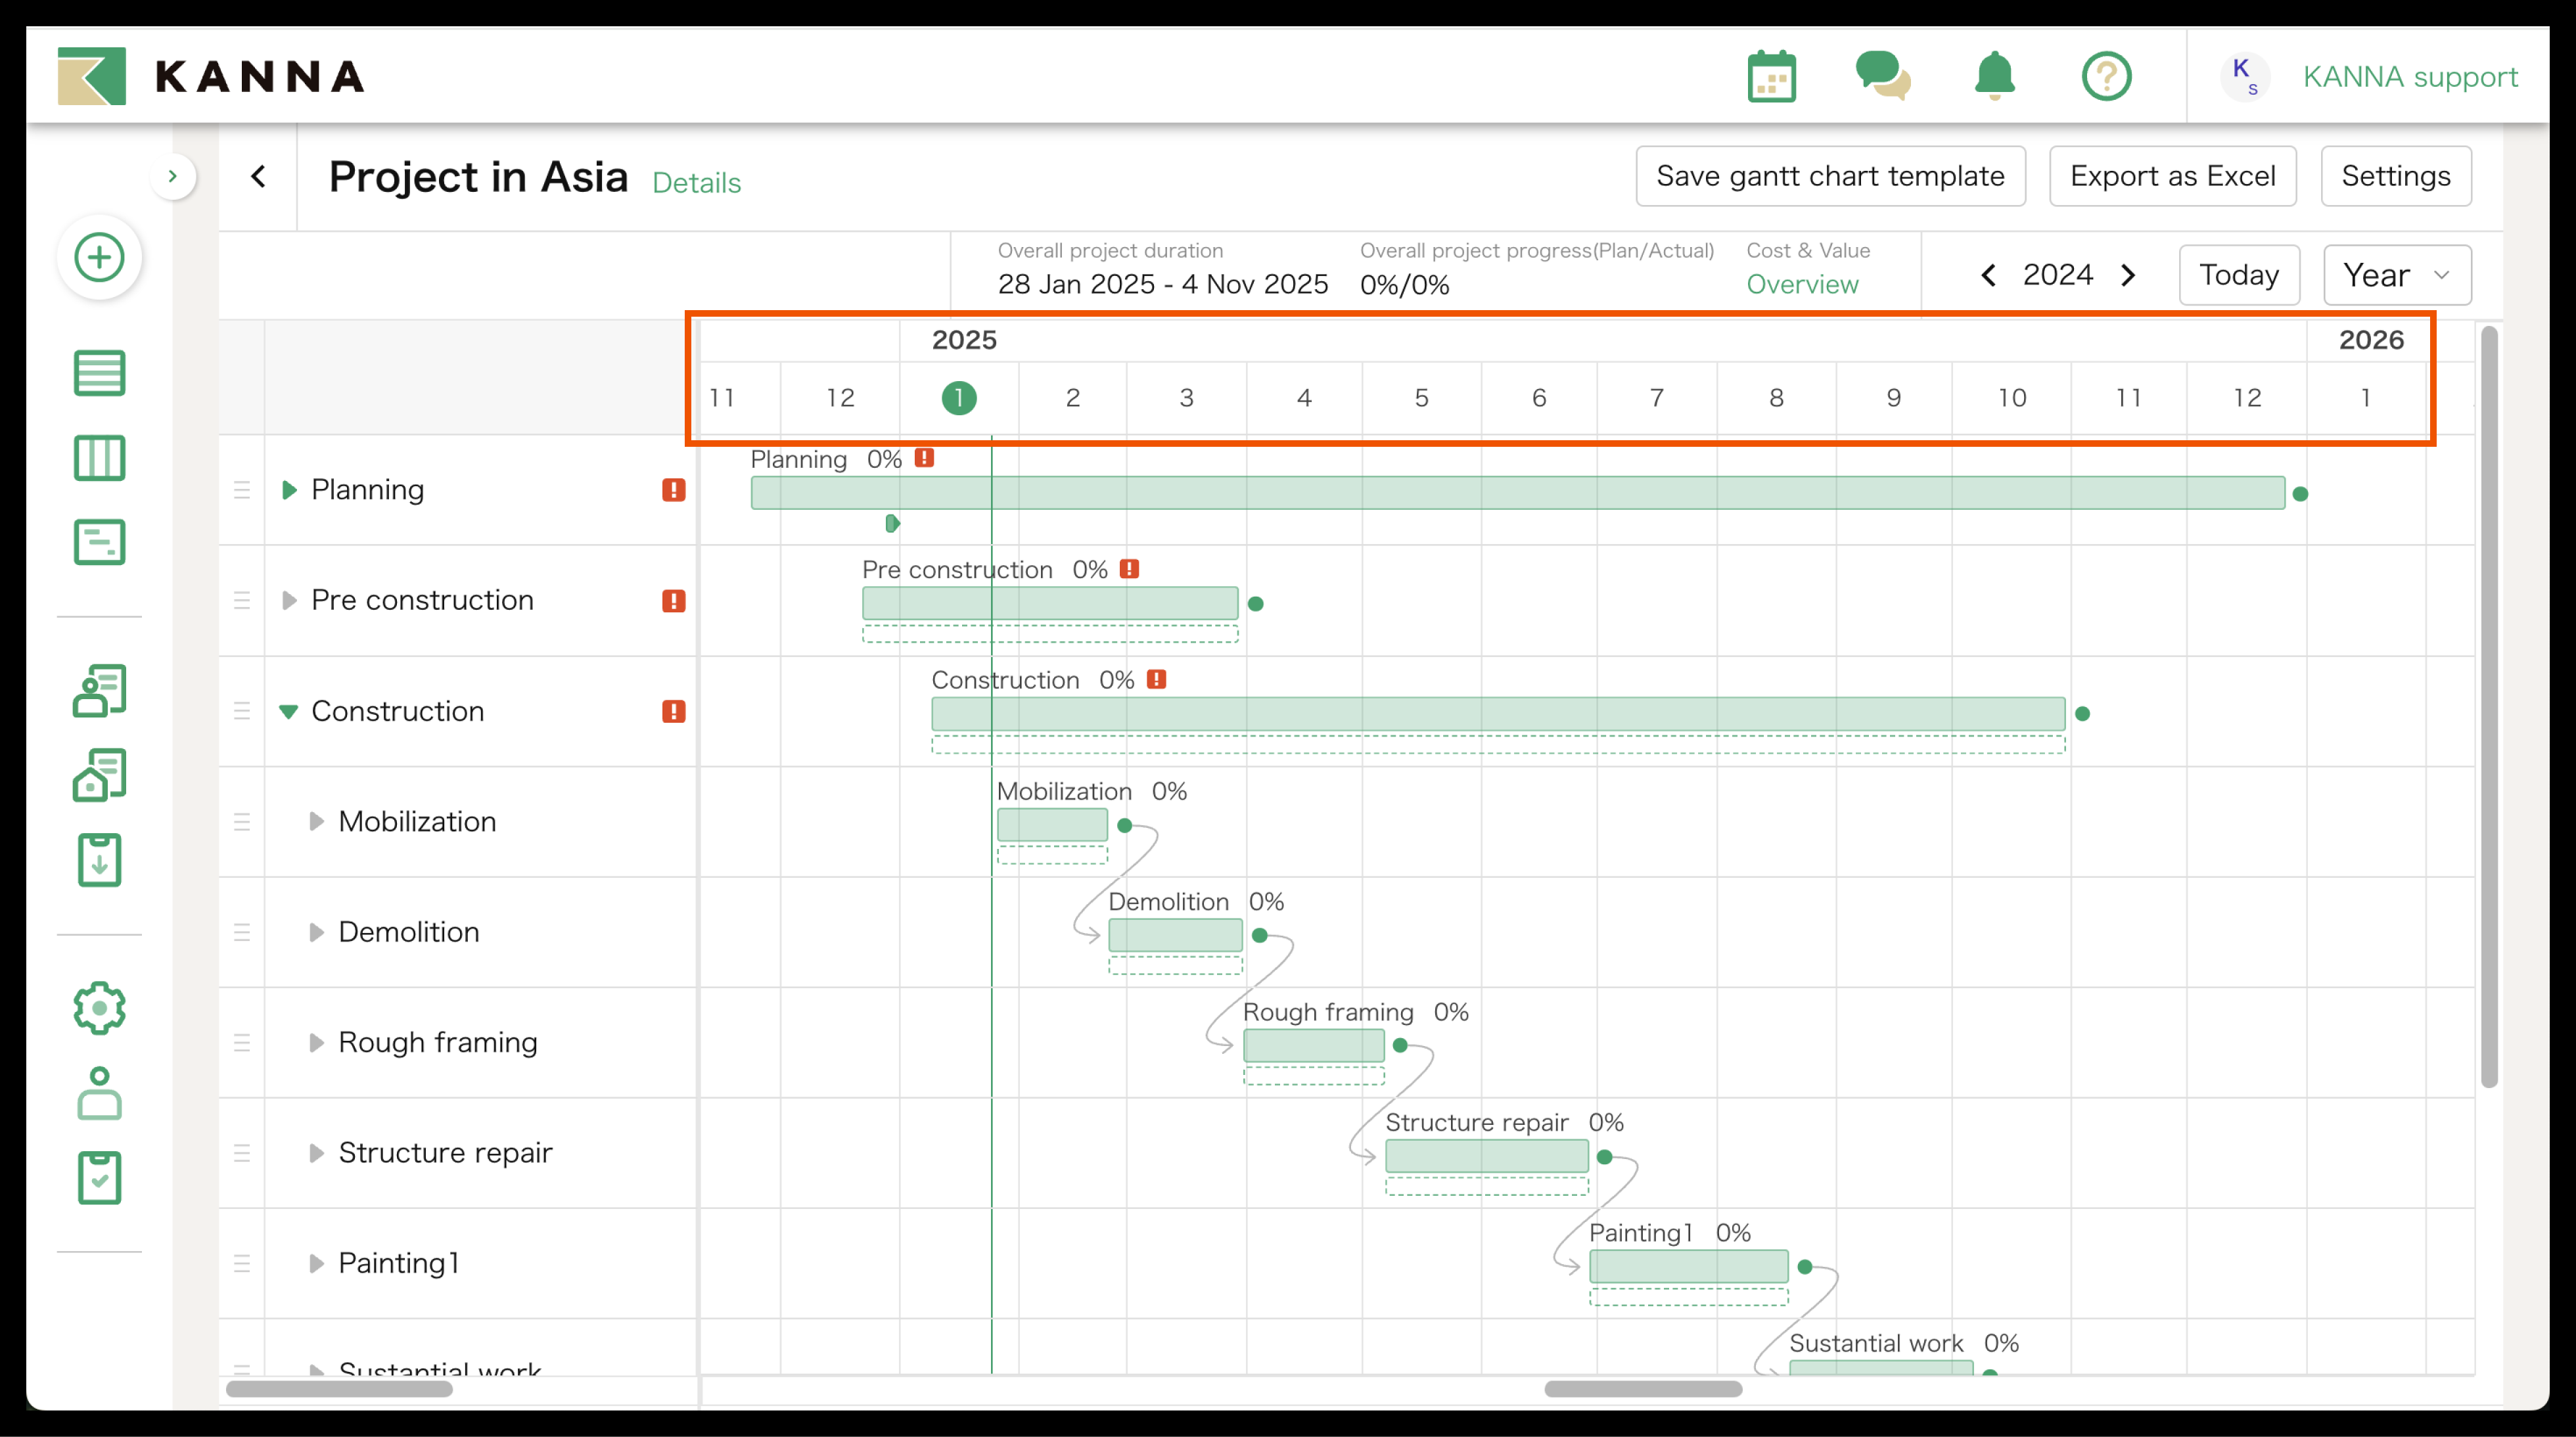
Task: Open the download document sidebar icon
Action: click(99, 860)
